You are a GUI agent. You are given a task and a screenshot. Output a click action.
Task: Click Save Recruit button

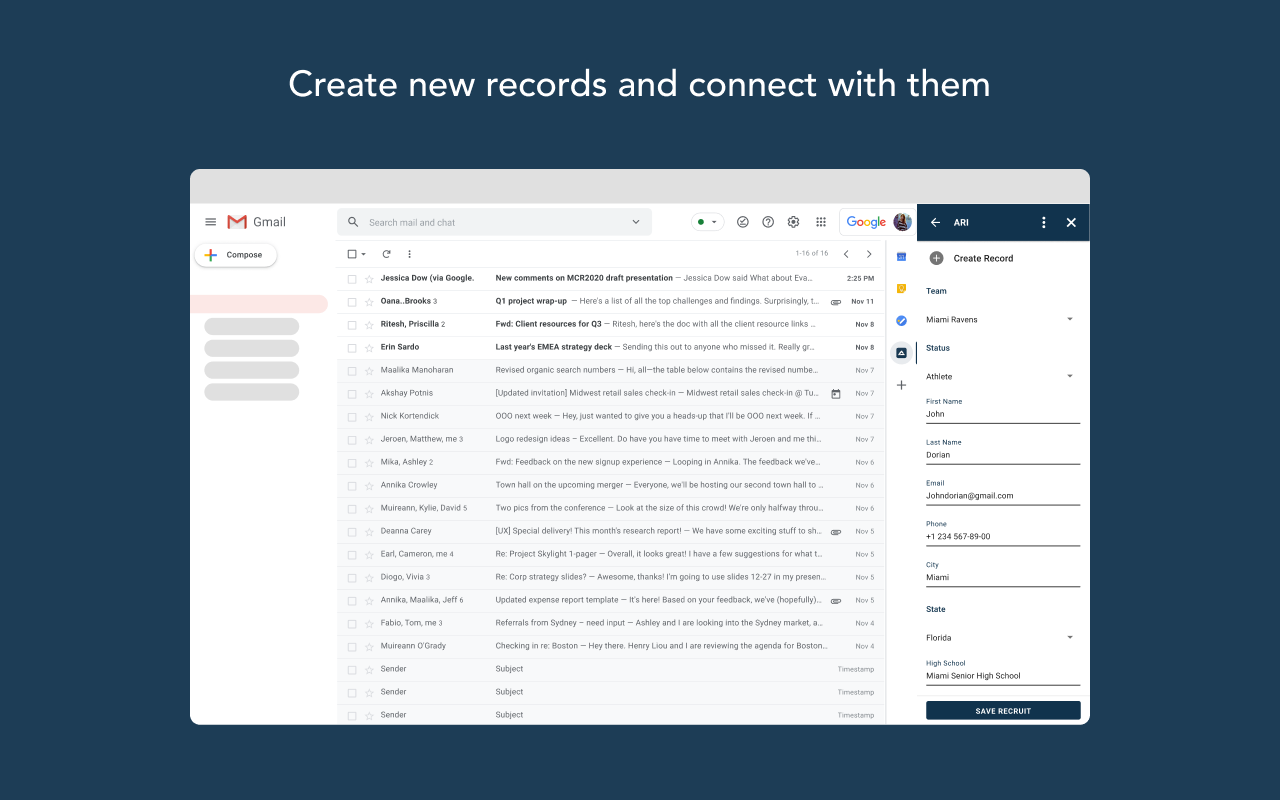pyautogui.click(x=1003, y=711)
